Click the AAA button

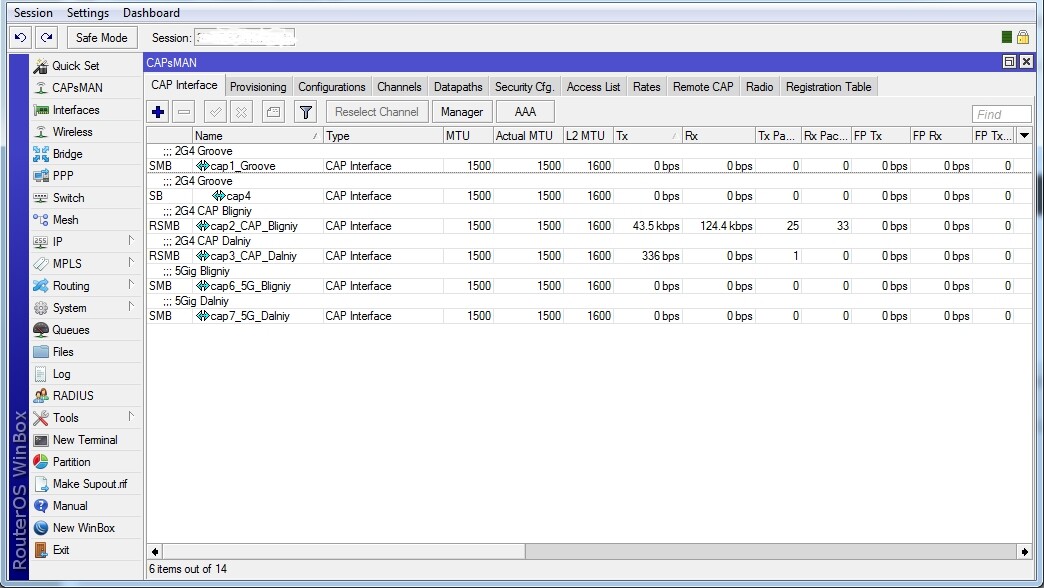[x=525, y=112]
